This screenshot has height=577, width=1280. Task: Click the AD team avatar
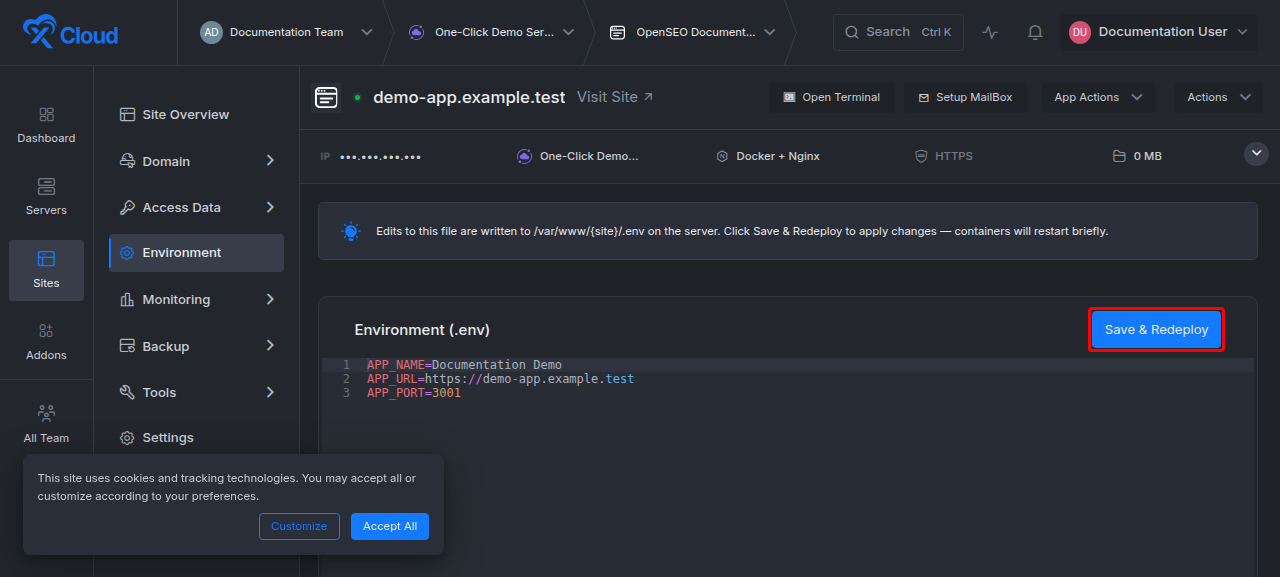(x=211, y=32)
